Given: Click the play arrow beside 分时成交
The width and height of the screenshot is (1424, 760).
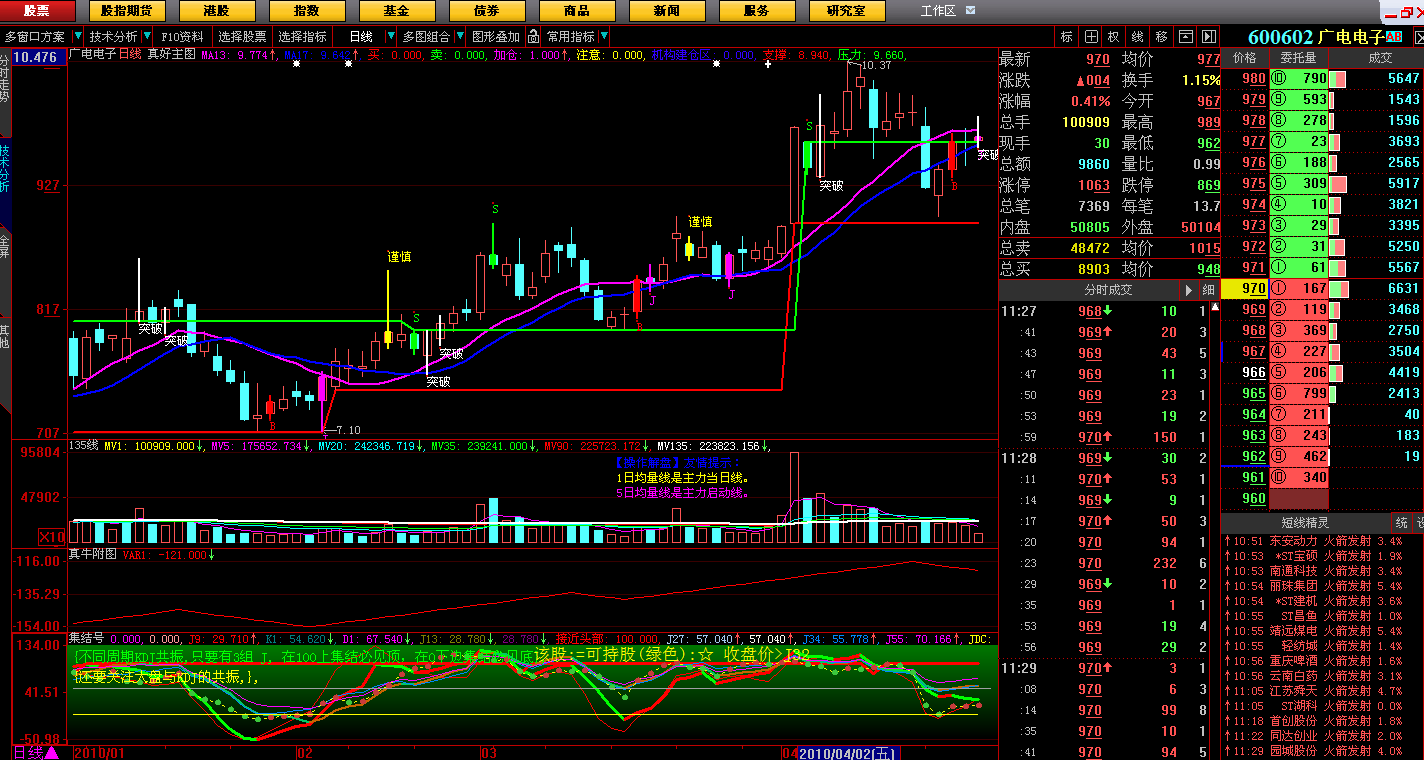Looking at the screenshot, I should pyautogui.click(x=1188, y=290).
